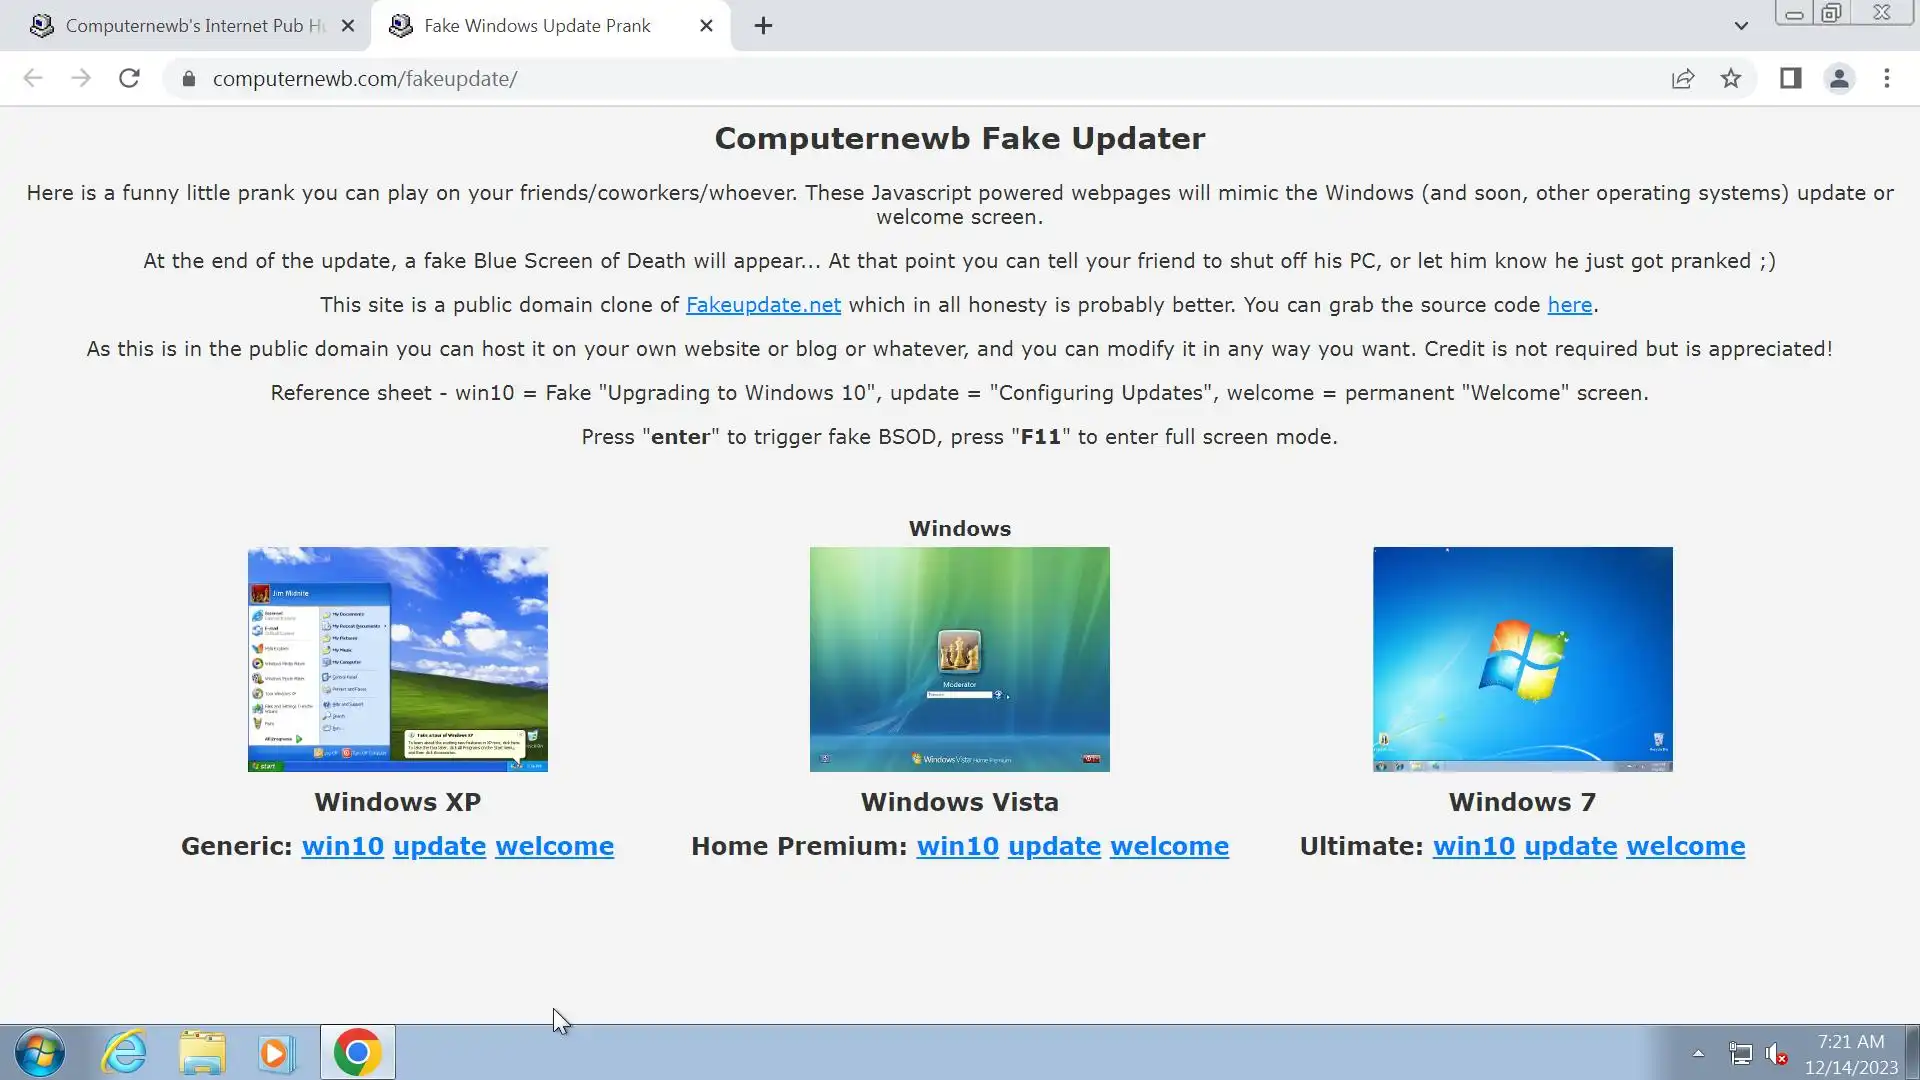
Task: Toggle the browser side panel icon
Action: (1790, 78)
